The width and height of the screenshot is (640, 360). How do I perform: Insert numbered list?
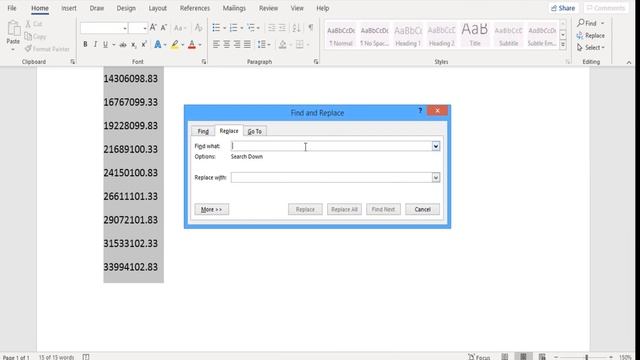[233, 28]
